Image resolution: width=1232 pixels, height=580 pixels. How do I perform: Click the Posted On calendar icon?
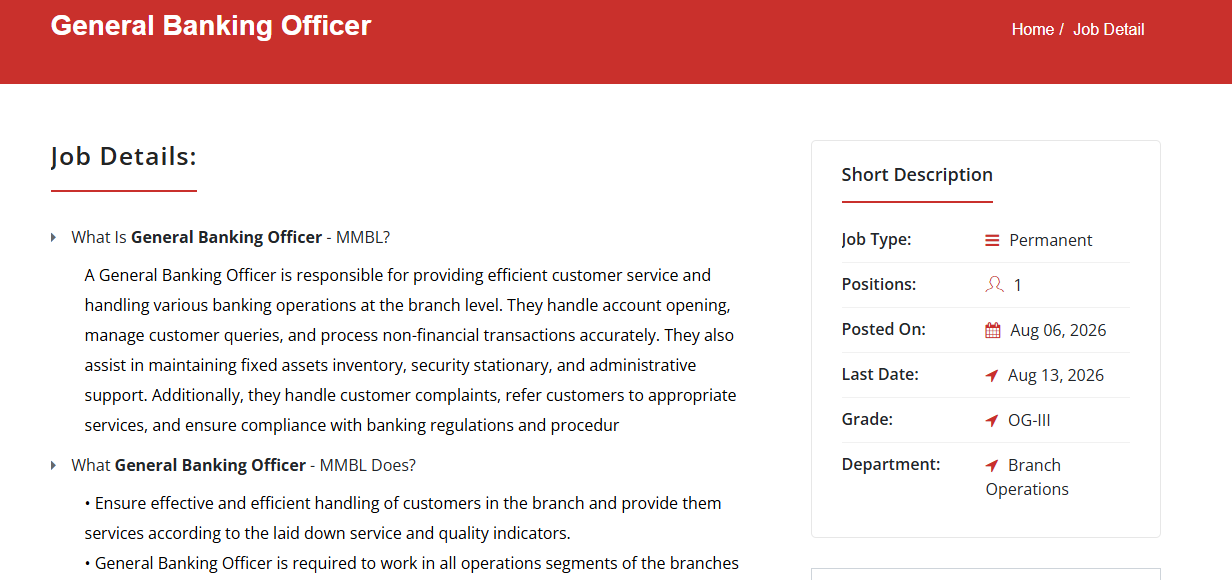pyautogui.click(x=993, y=330)
